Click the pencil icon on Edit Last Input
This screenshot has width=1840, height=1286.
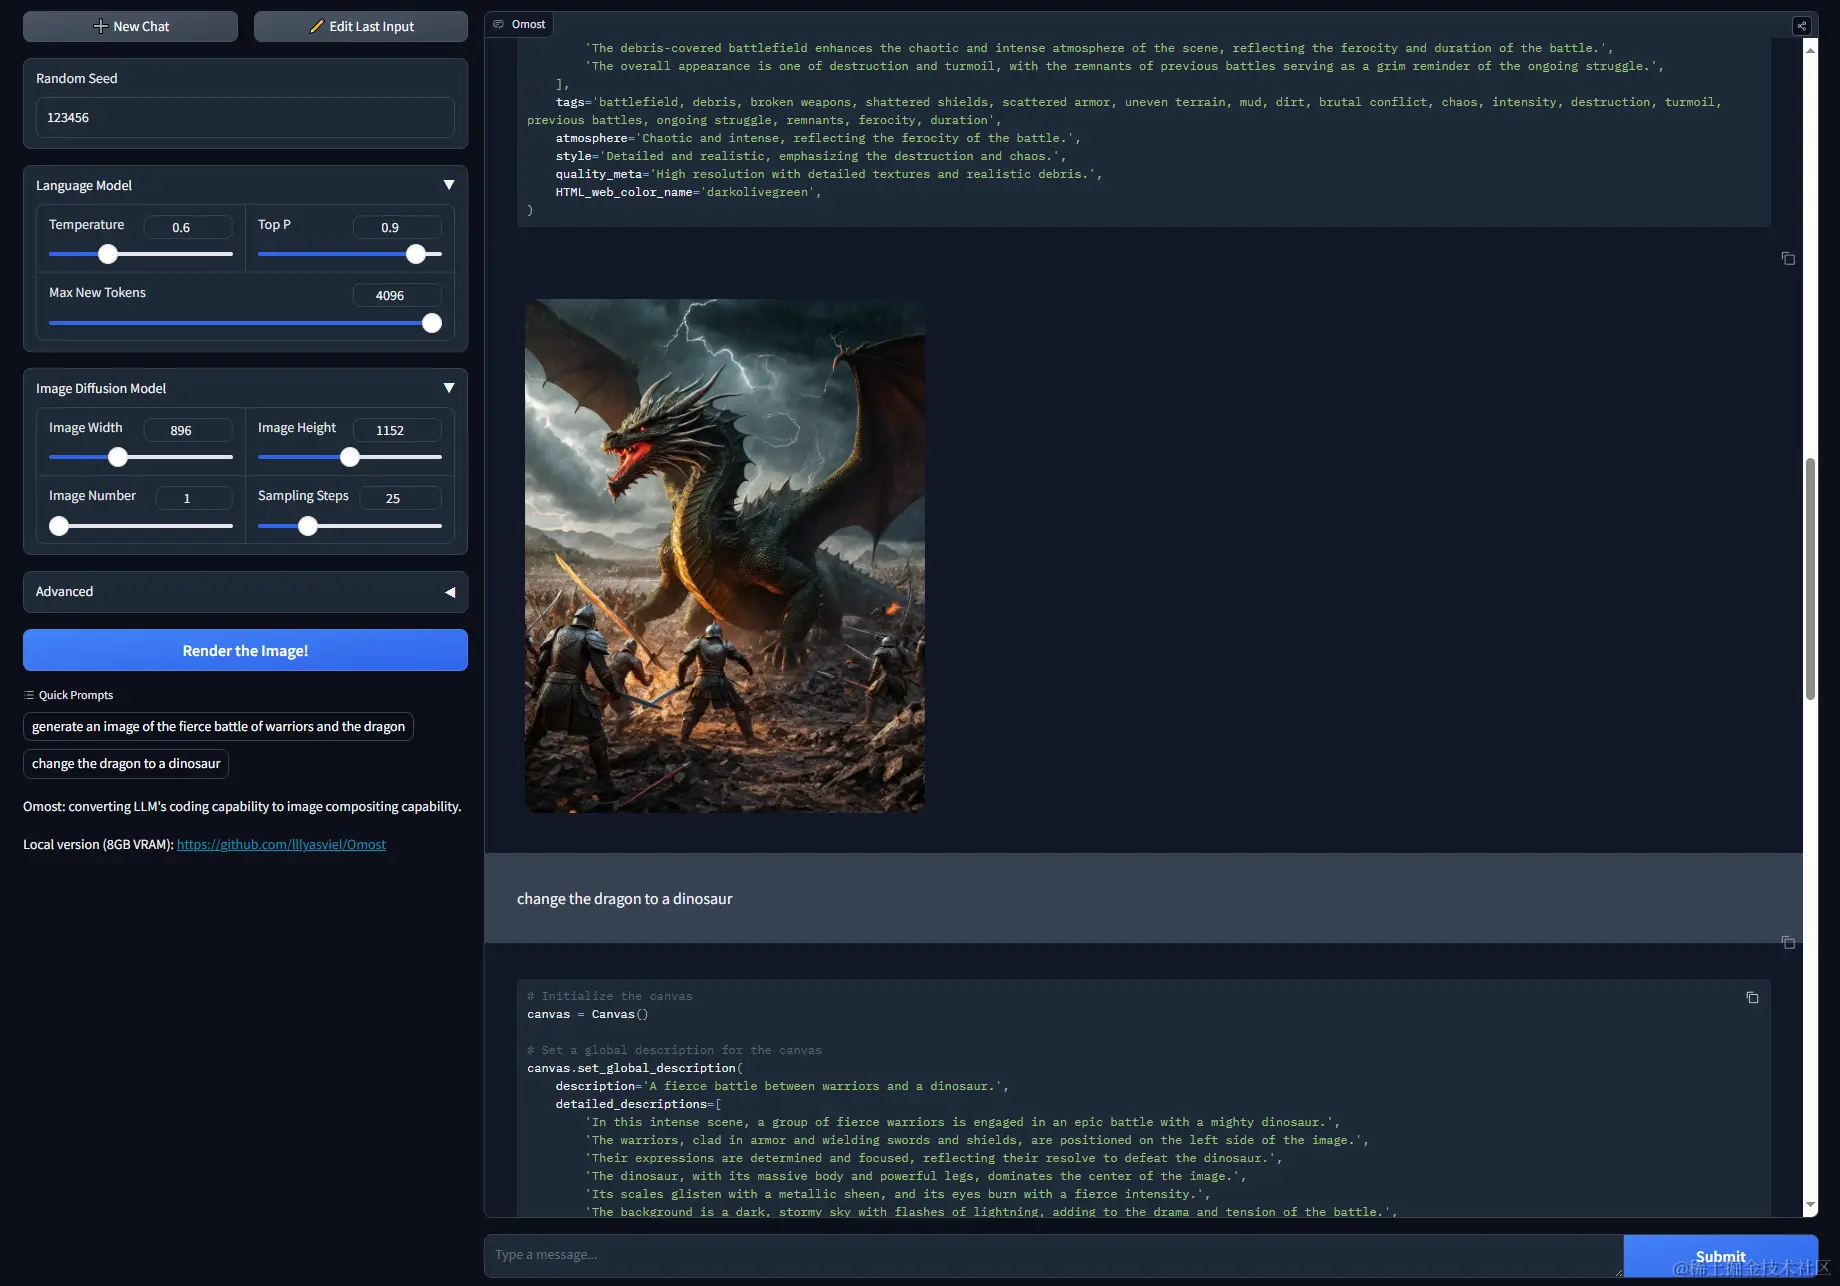point(317,26)
